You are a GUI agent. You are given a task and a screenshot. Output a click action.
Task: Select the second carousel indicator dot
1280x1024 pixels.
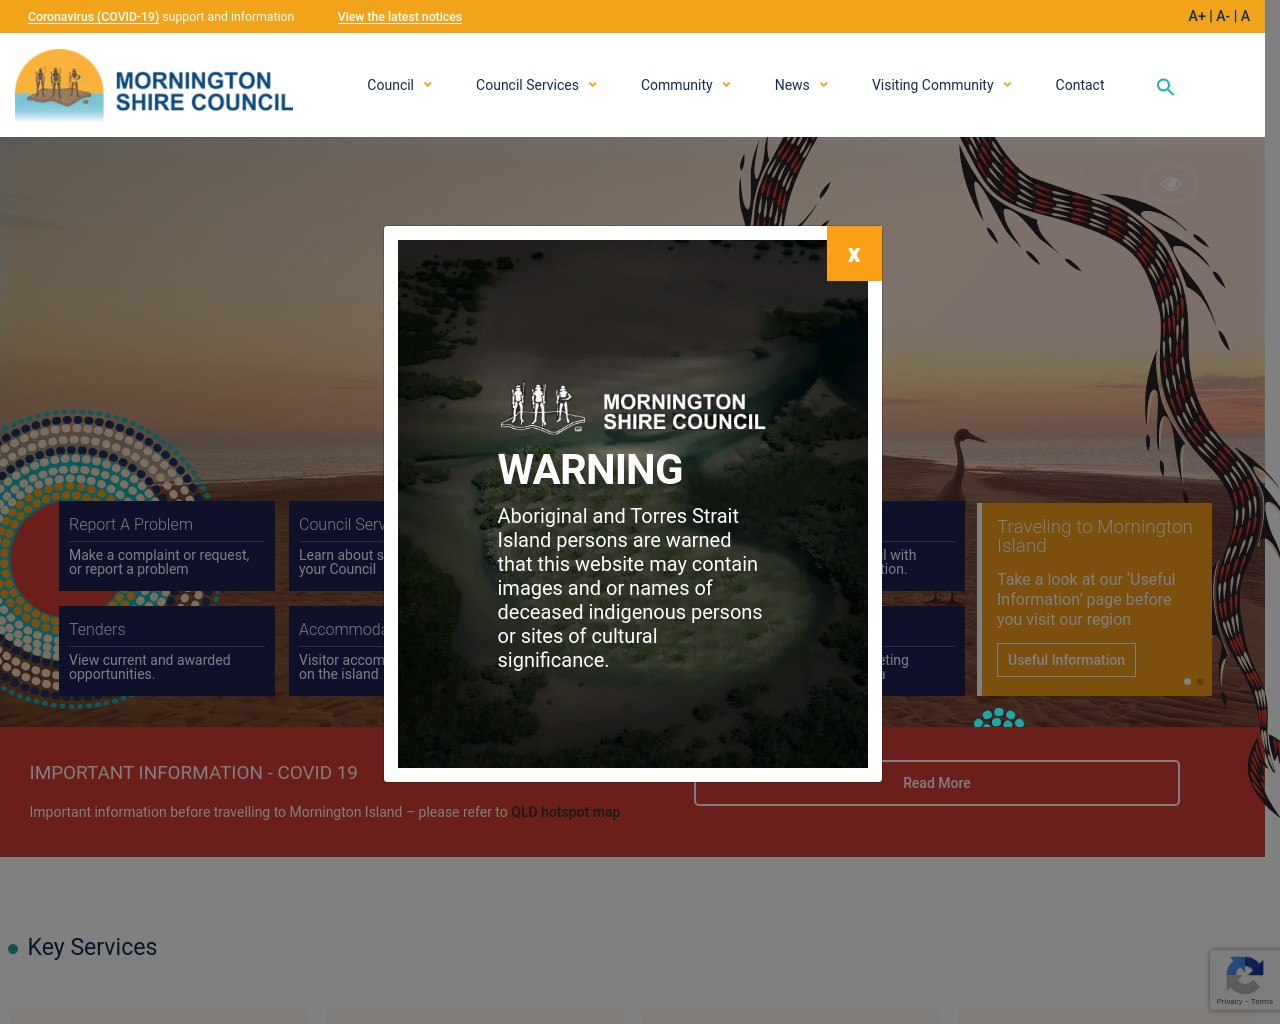(1200, 681)
